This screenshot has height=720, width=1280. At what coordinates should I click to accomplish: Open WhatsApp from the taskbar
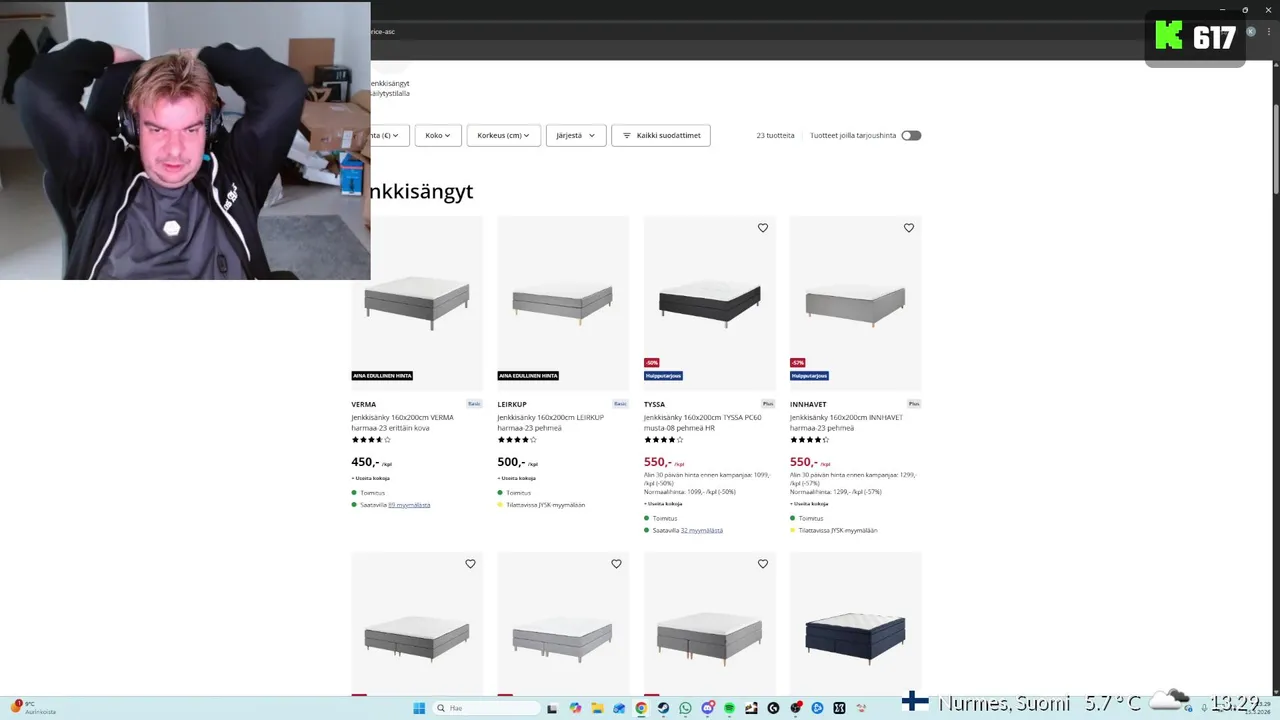tap(685, 708)
